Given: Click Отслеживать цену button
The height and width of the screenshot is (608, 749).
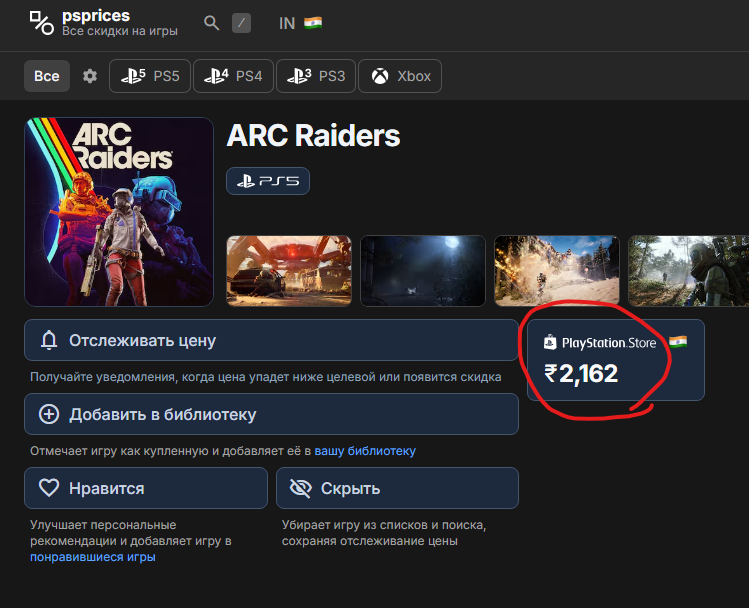Looking at the screenshot, I should tap(271, 340).
